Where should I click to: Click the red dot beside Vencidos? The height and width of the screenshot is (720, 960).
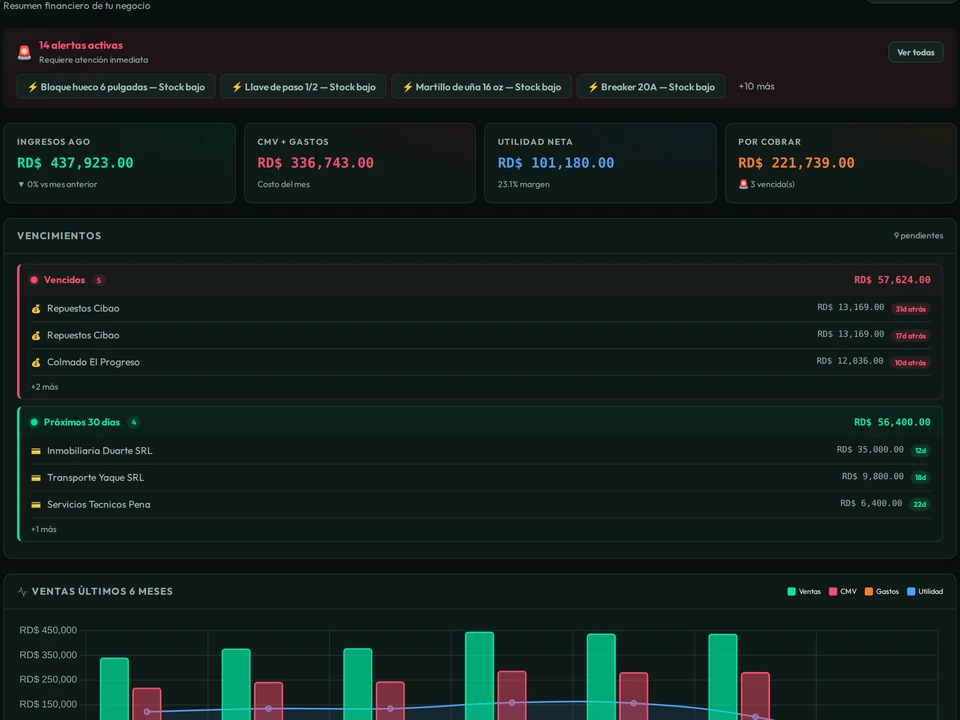pos(34,280)
